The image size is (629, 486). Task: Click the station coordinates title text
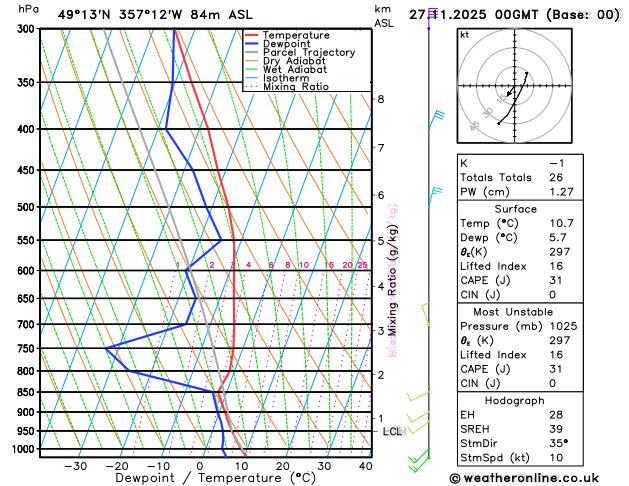click(155, 15)
